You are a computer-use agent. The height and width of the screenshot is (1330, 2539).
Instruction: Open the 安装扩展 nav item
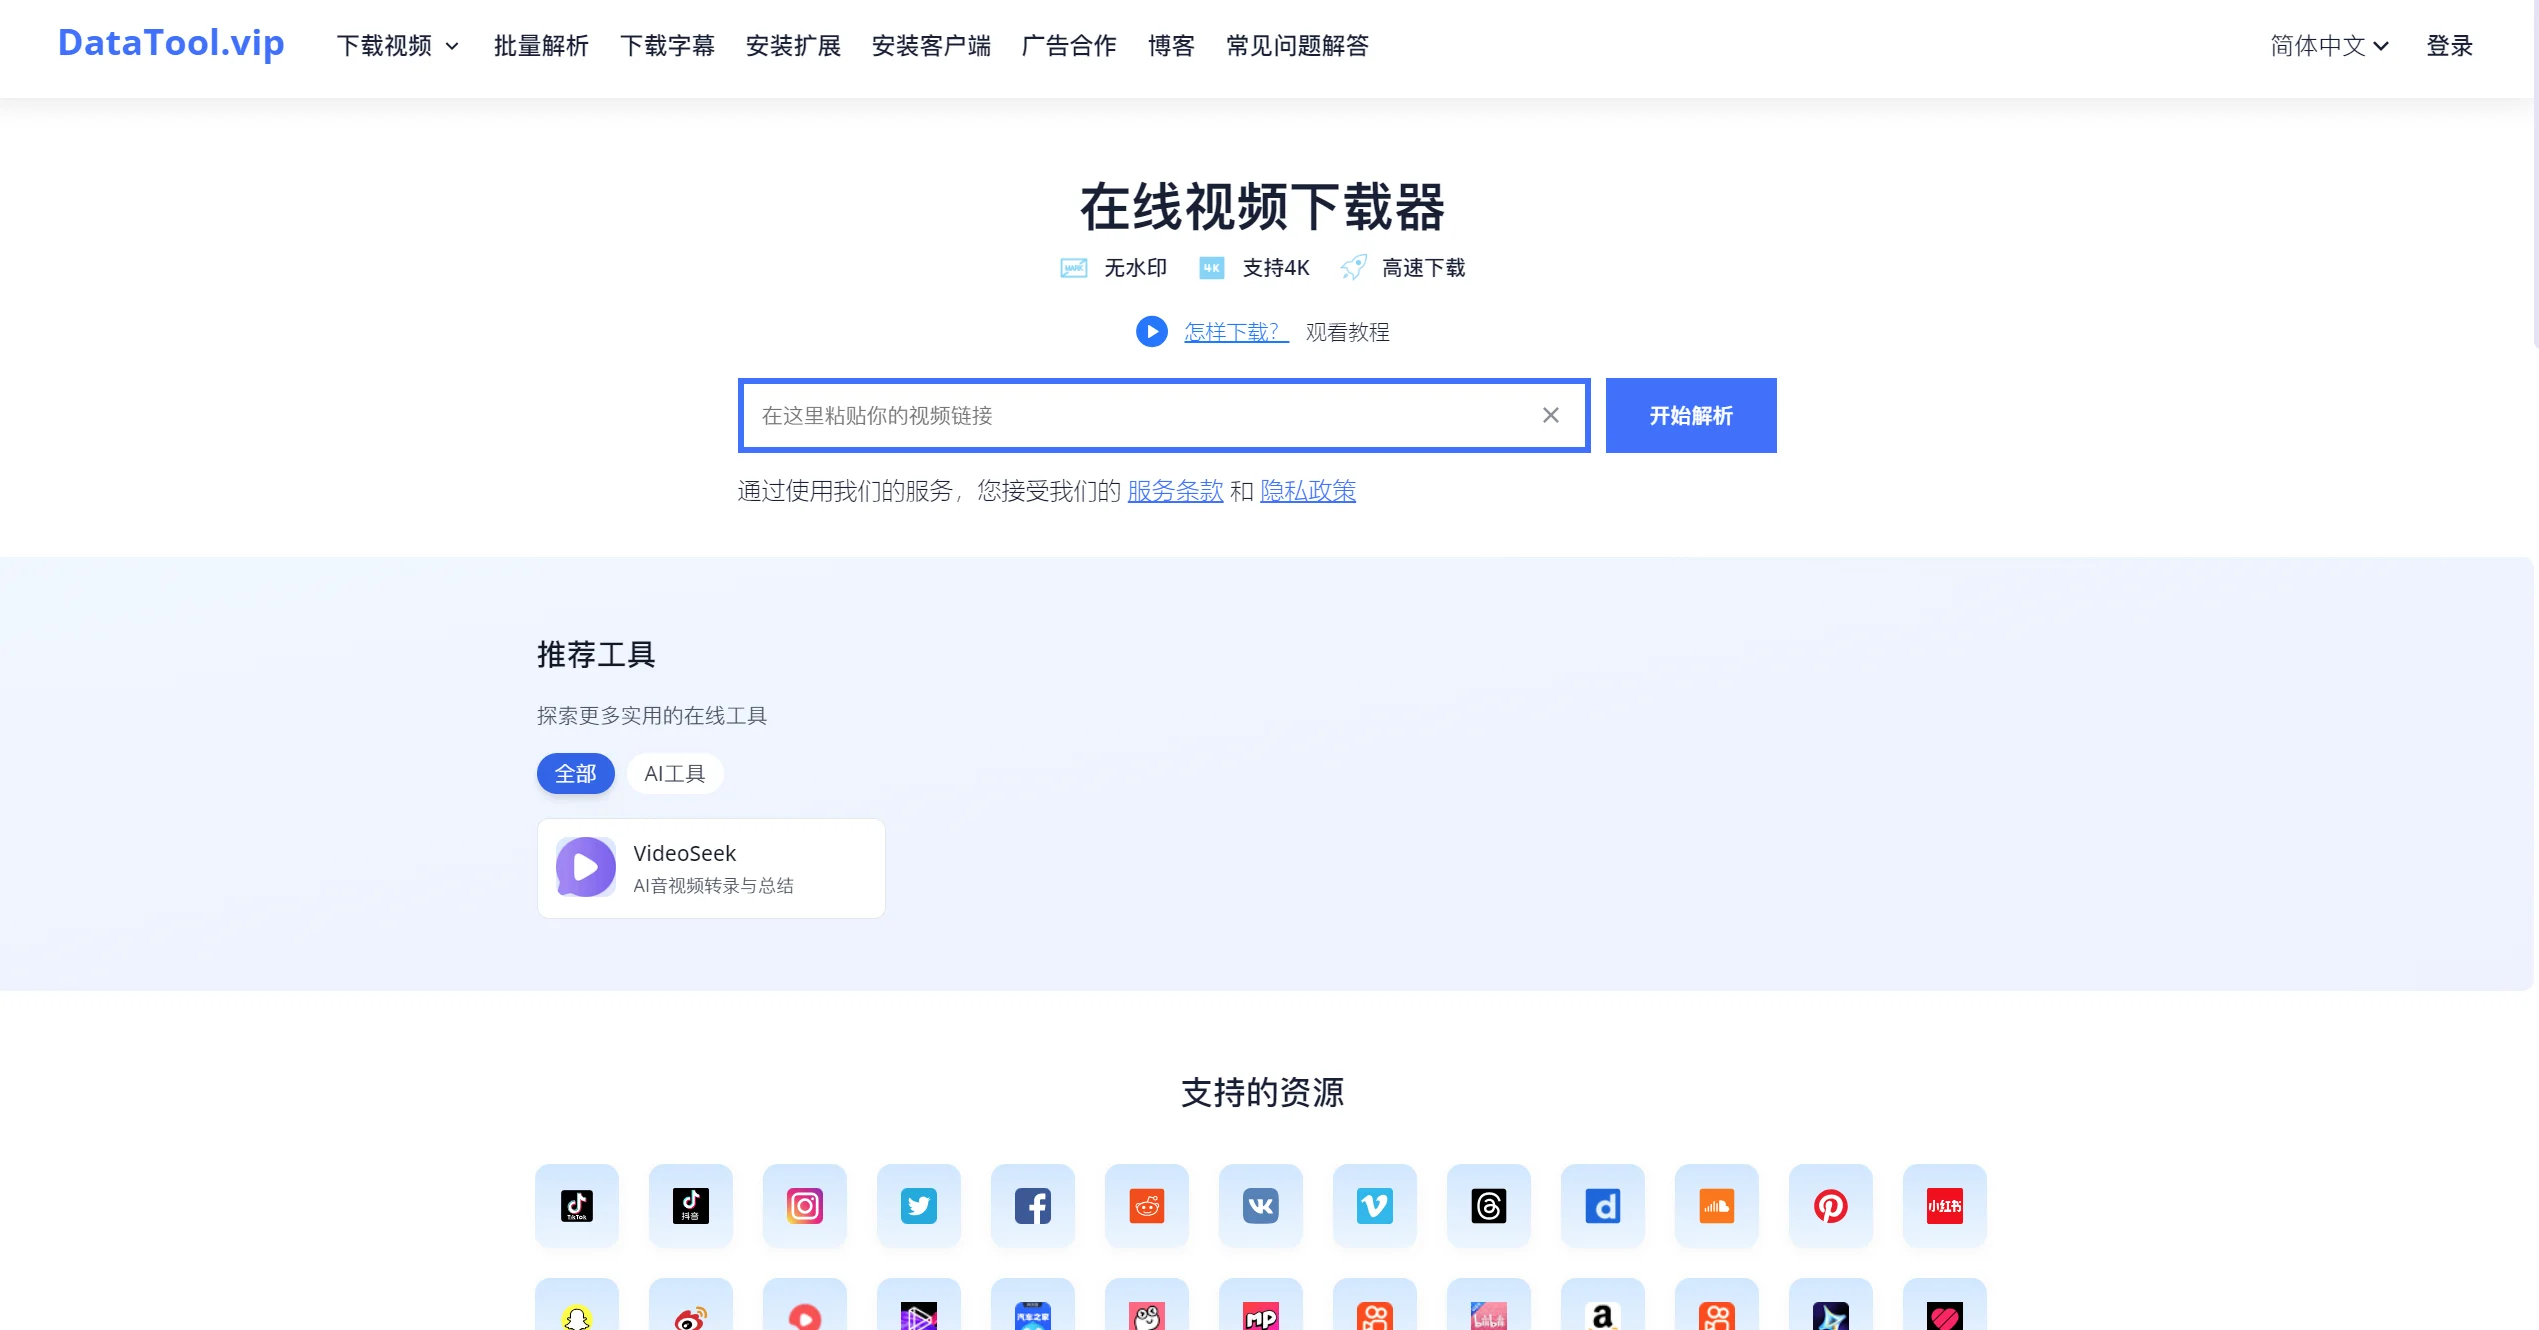793,46
